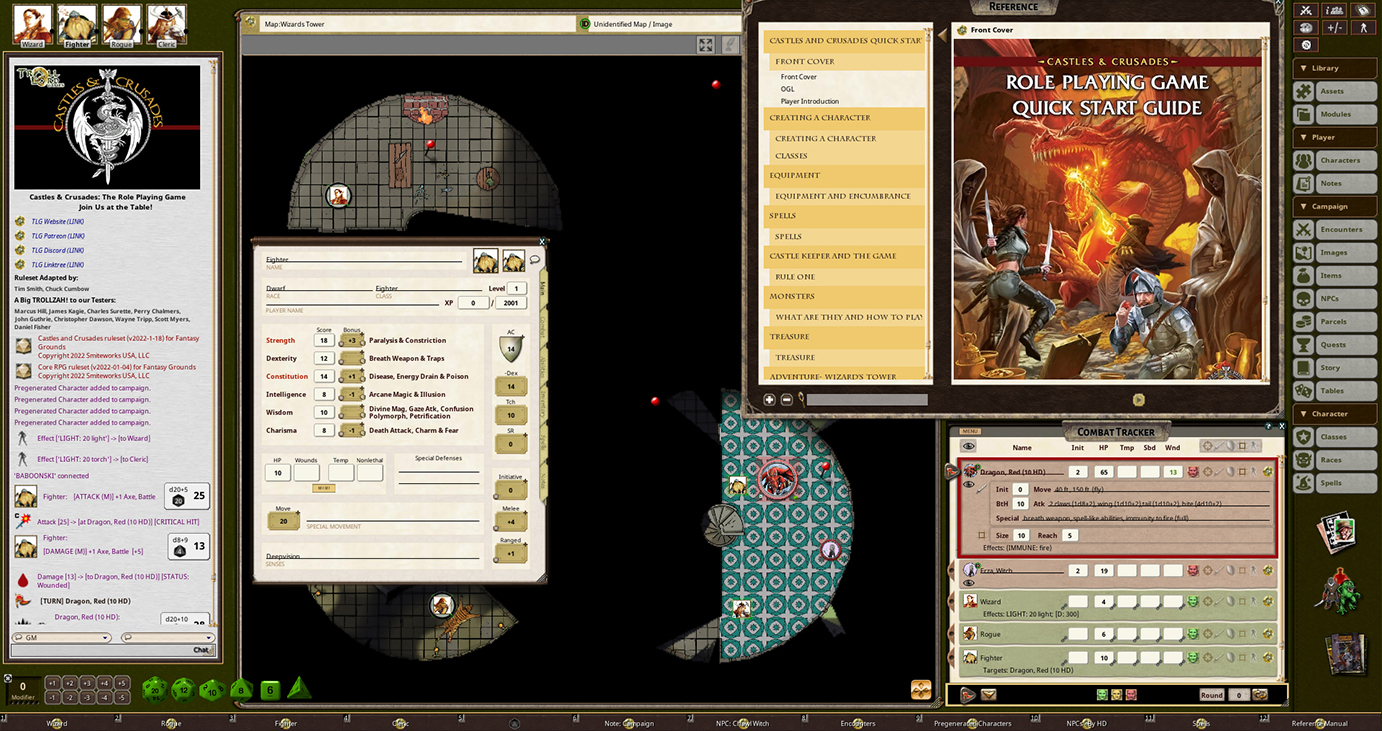Viewport: 1382px width, 731px height.
Task: Expand Adventure- Wizard's Tower chapter
Action: coord(843,376)
